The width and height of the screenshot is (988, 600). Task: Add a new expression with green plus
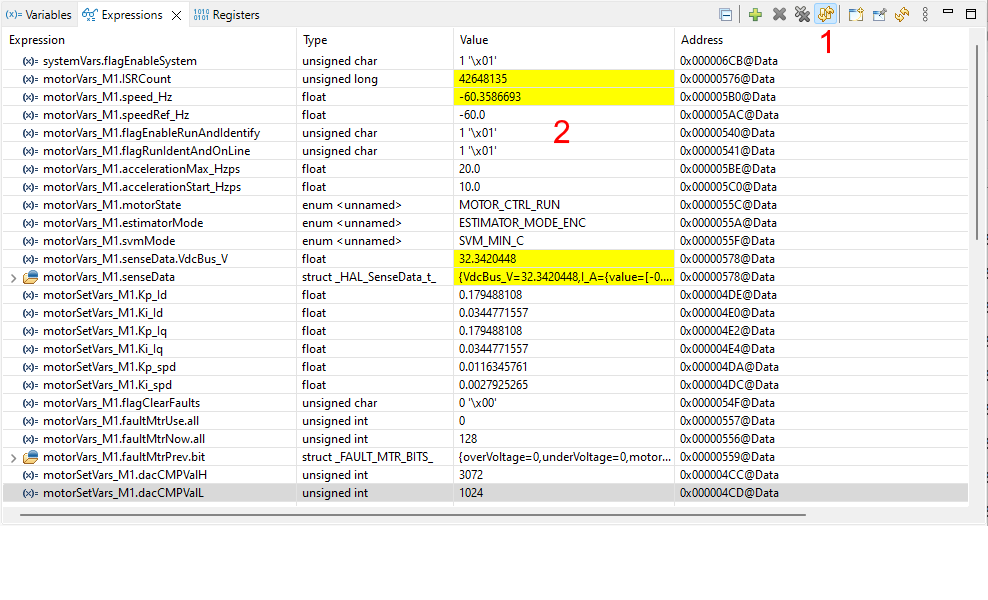click(756, 15)
